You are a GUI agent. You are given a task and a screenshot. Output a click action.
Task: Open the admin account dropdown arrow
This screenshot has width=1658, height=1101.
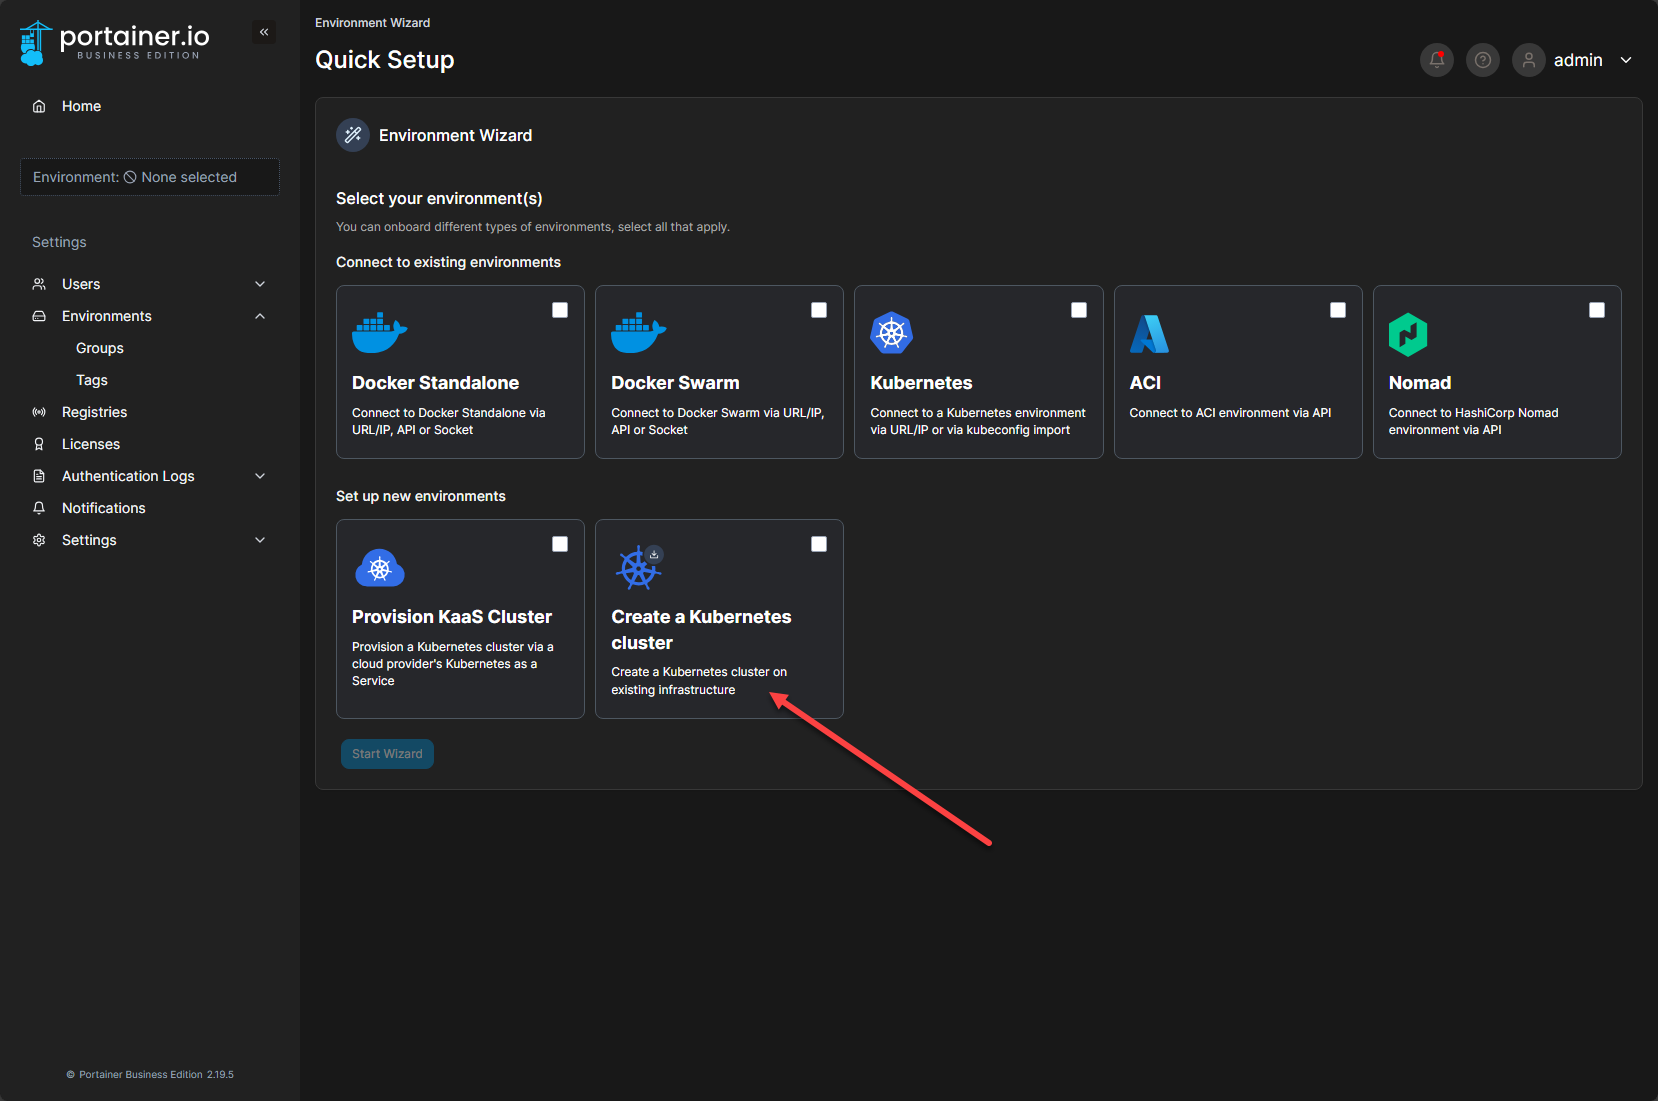(x=1626, y=60)
